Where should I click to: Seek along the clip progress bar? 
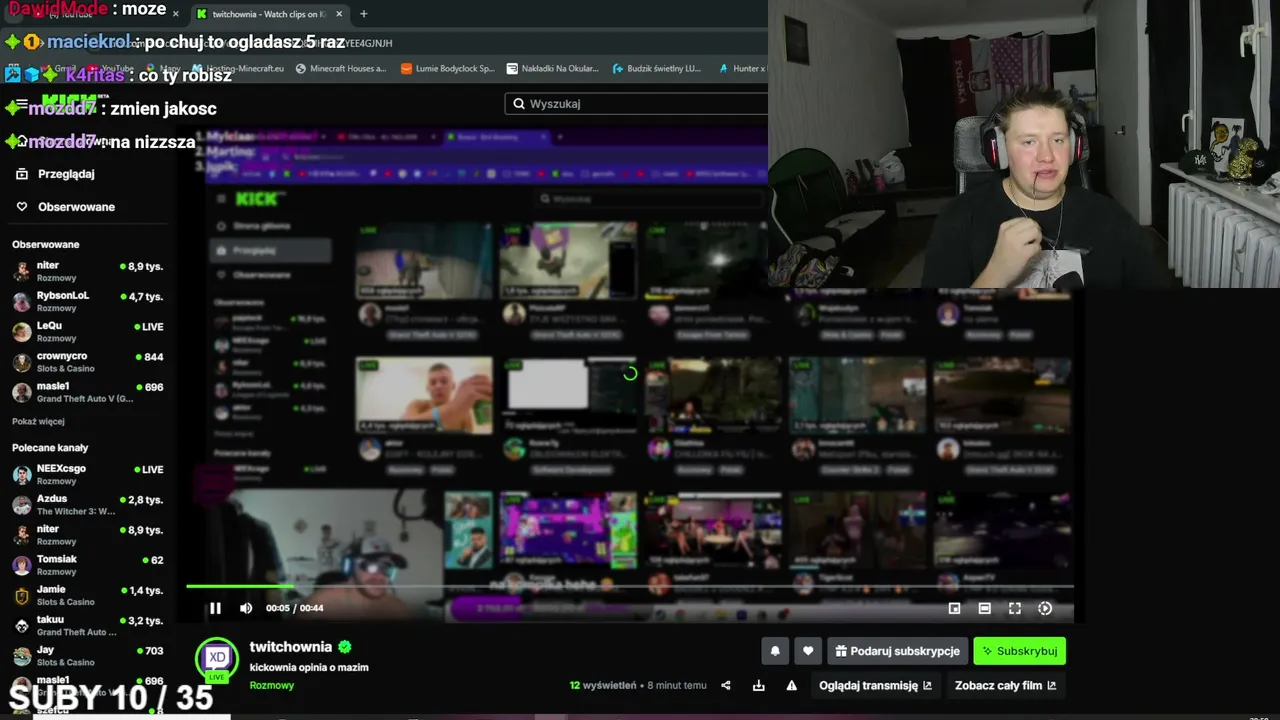(x=630, y=587)
